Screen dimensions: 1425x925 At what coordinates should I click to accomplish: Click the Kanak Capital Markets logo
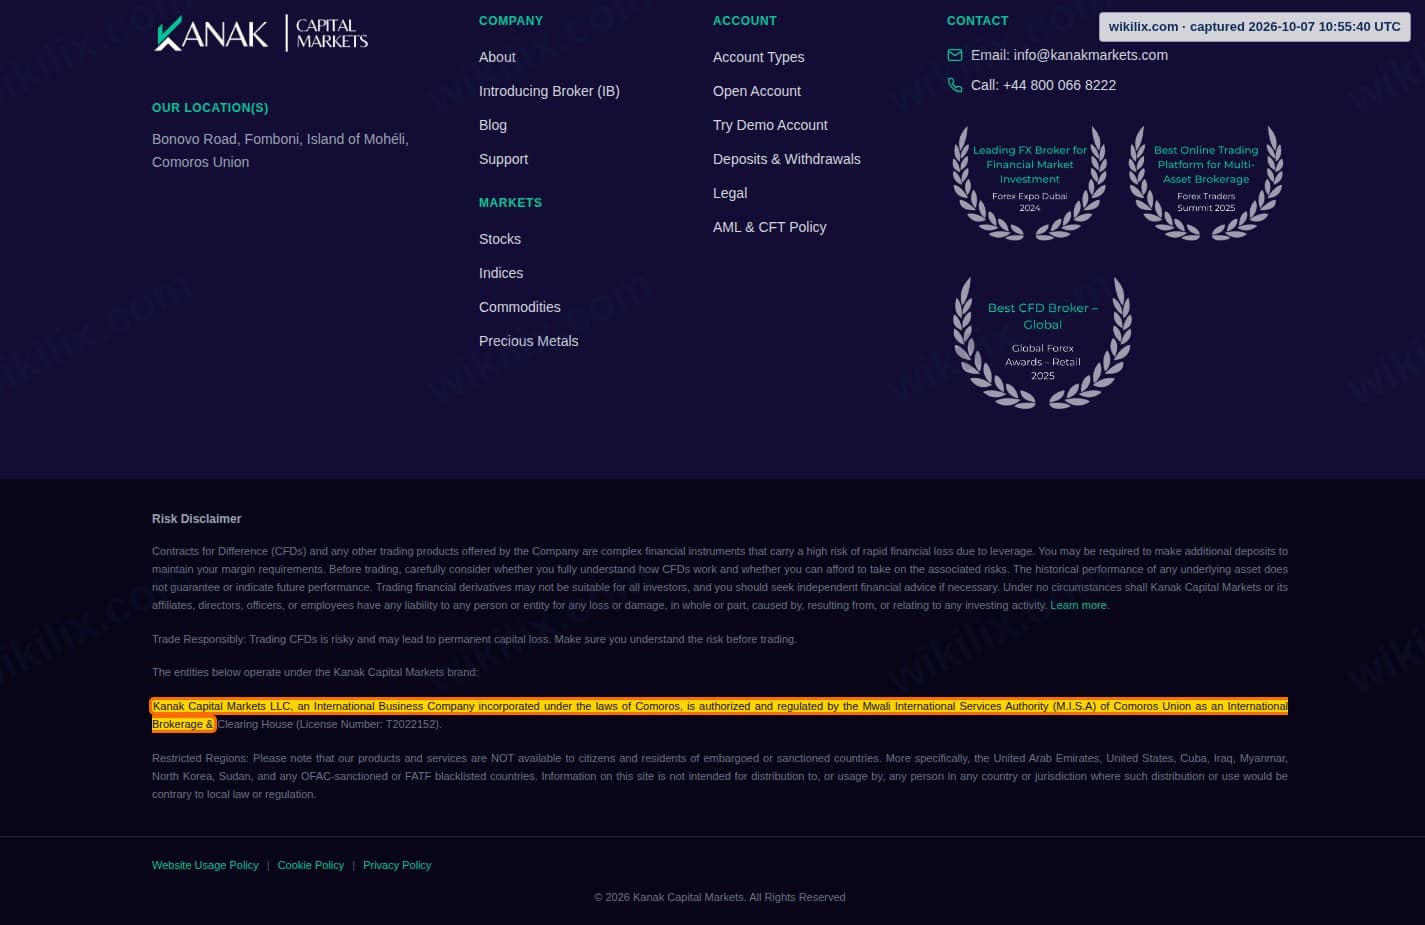click(x=261, y=33)
